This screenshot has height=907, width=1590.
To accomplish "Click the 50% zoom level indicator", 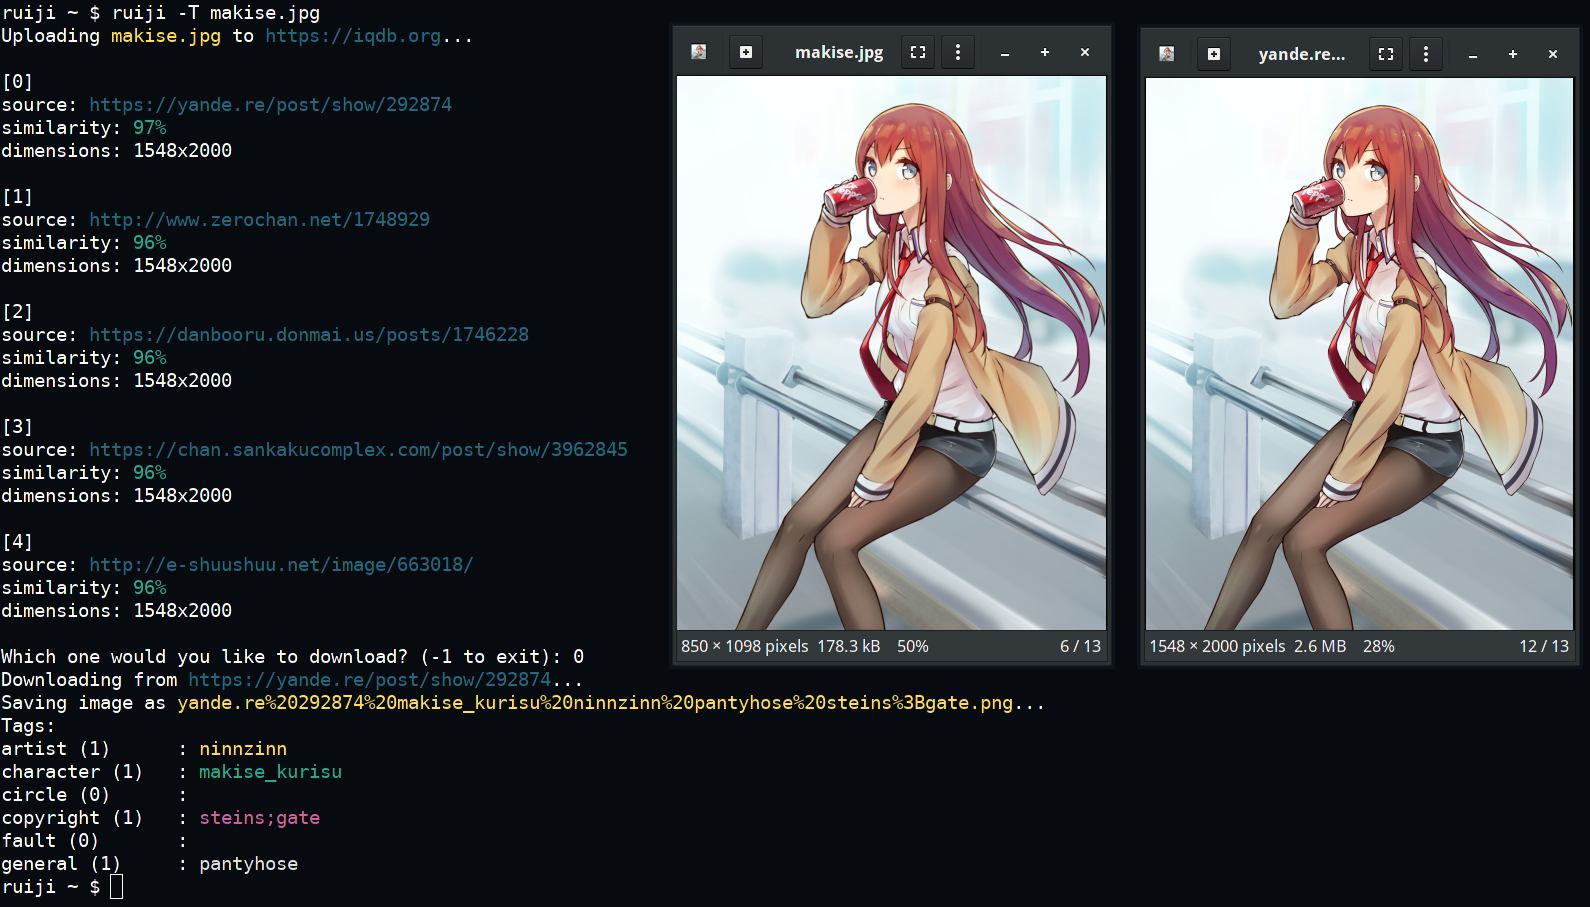I will [x=913, y=646].
